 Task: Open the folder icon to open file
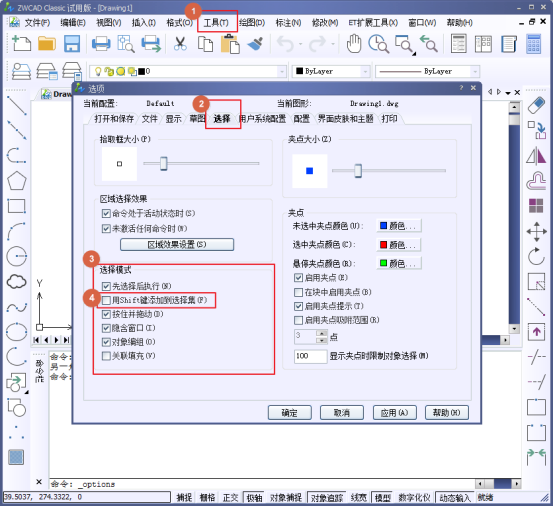coord(47,44)
